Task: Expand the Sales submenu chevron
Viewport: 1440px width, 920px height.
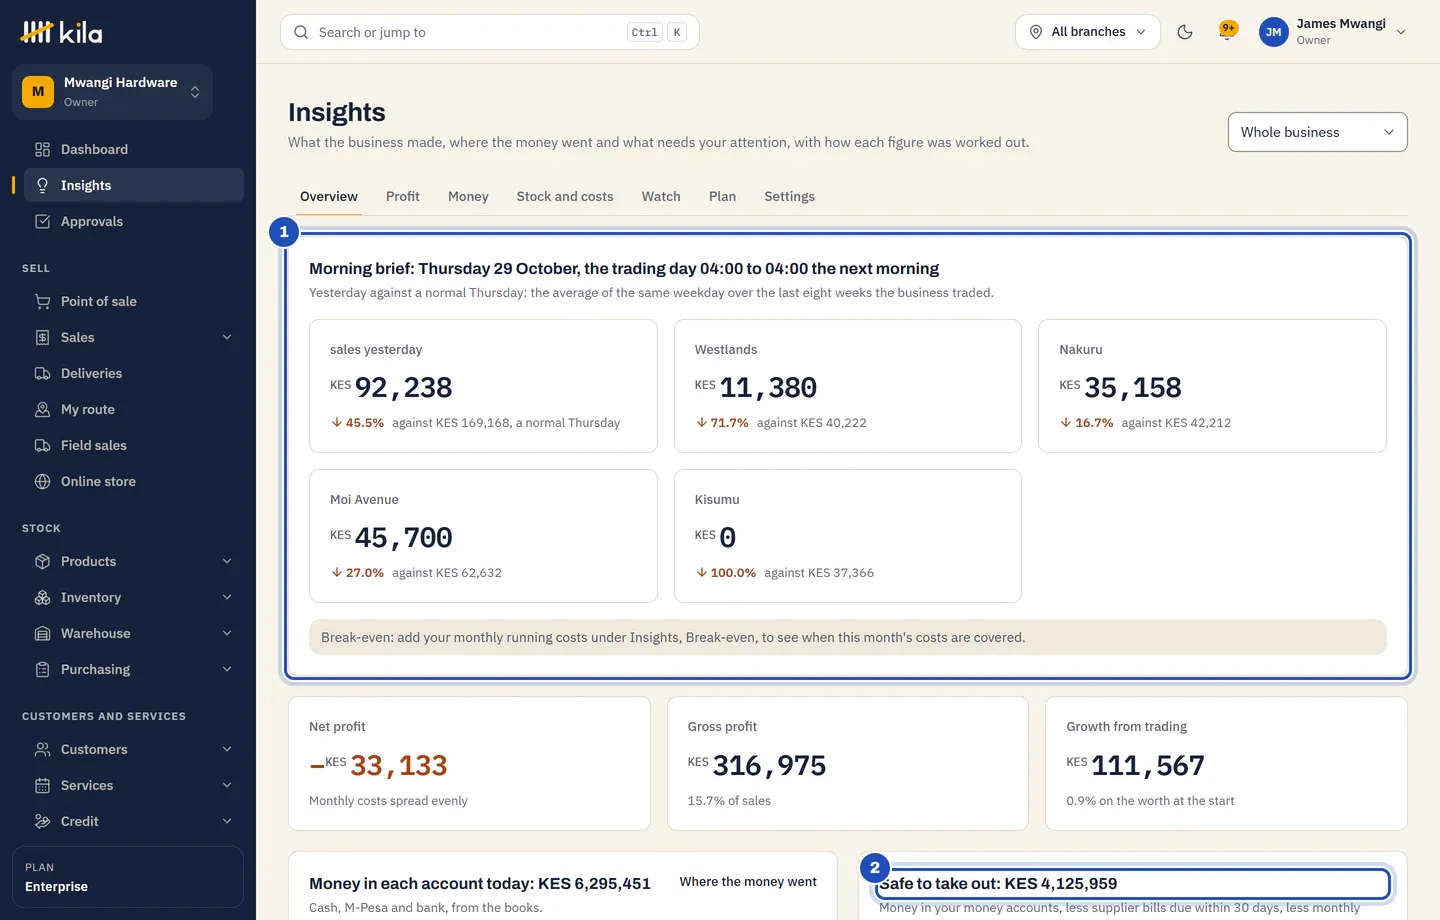Action: (227, 337)
